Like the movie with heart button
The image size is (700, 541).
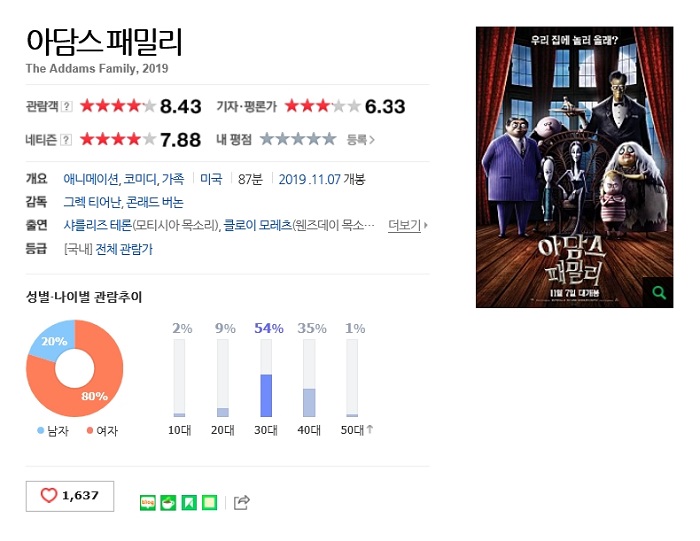(70, 496)
